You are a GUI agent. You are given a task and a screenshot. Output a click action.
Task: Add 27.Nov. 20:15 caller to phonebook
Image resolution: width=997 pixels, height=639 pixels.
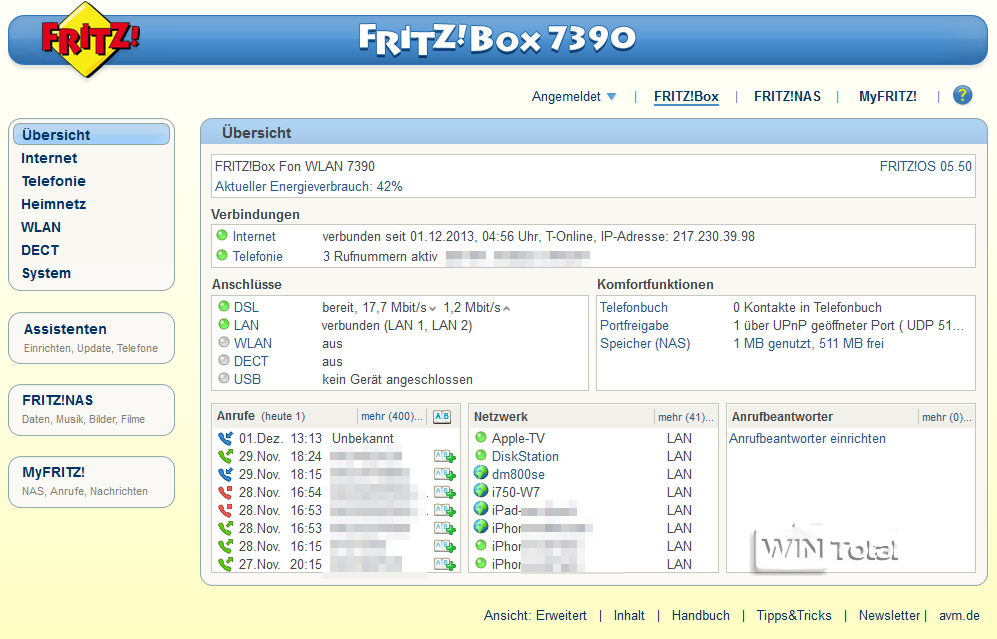[444, 564]
